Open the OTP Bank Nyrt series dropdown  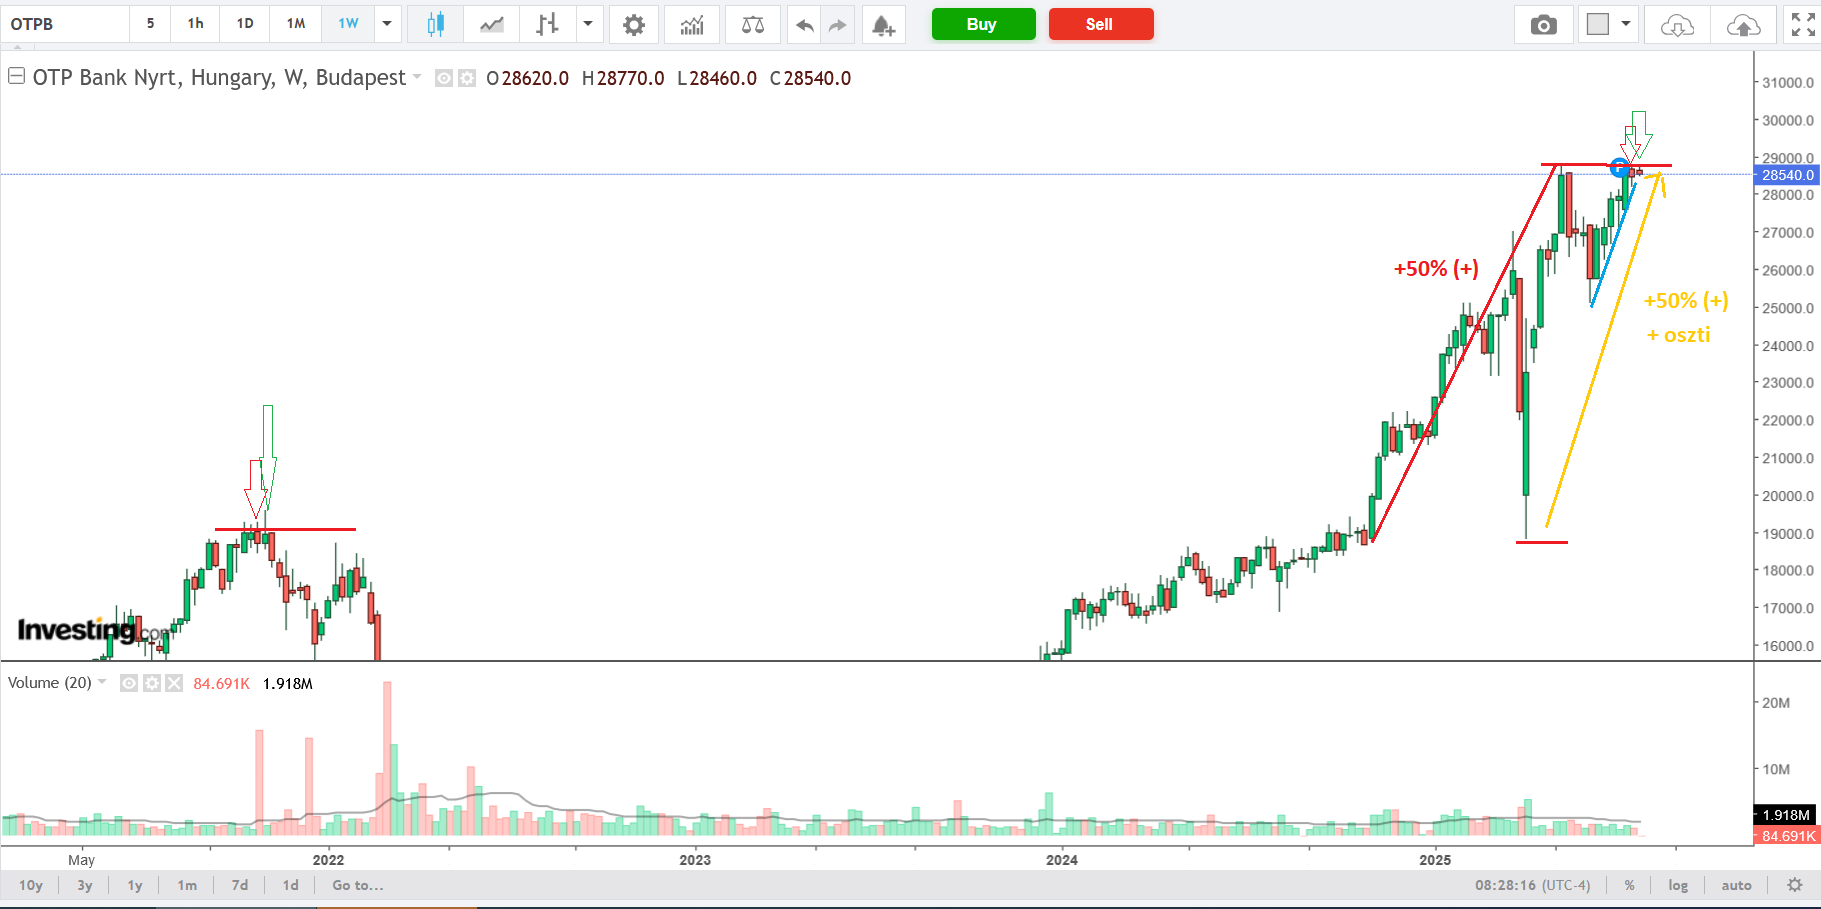(417, 77)
